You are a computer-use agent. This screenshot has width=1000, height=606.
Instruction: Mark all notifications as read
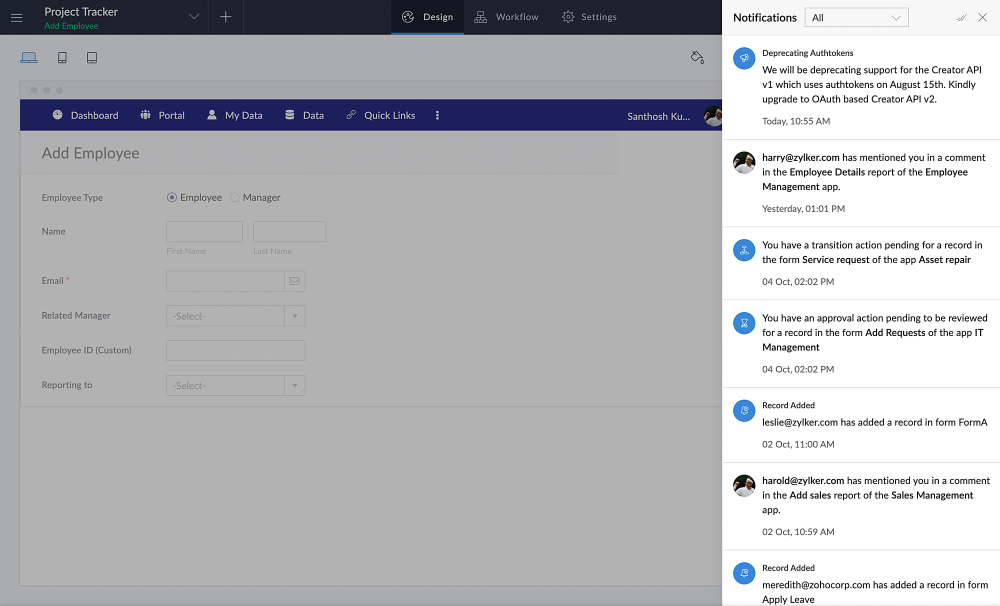pos(961,18)
